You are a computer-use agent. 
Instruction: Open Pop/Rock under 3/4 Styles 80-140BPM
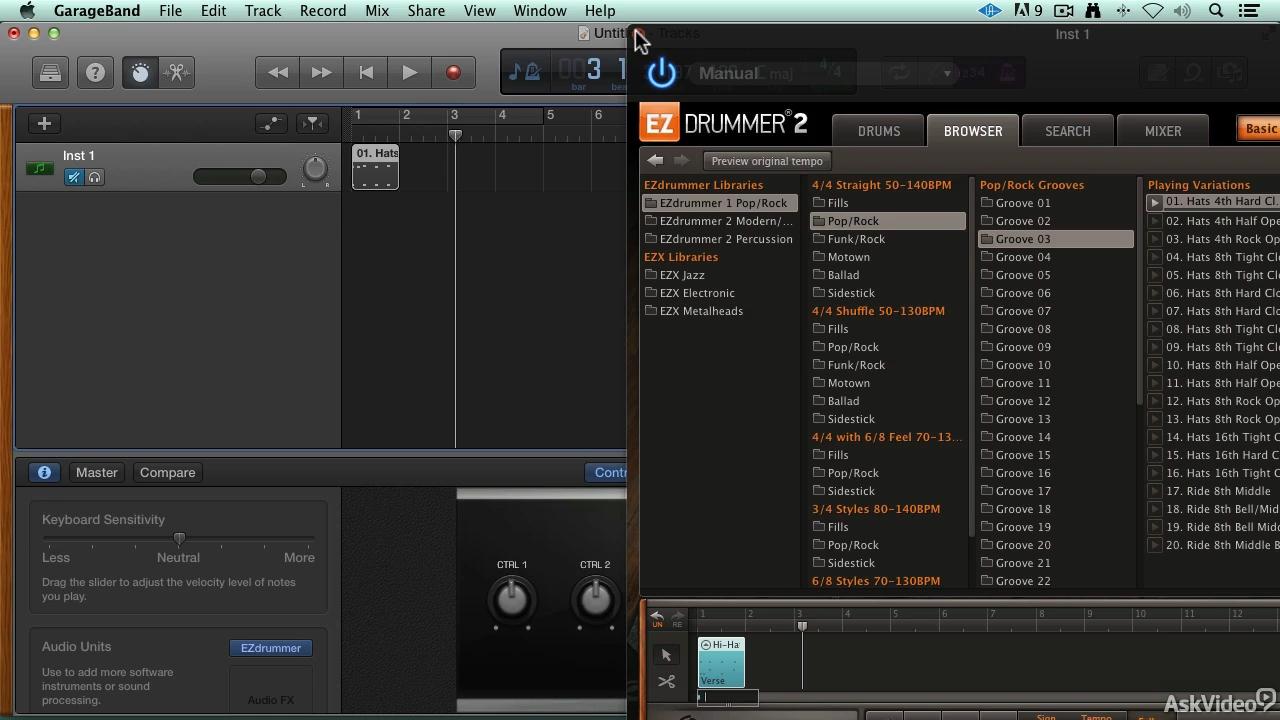845,545
